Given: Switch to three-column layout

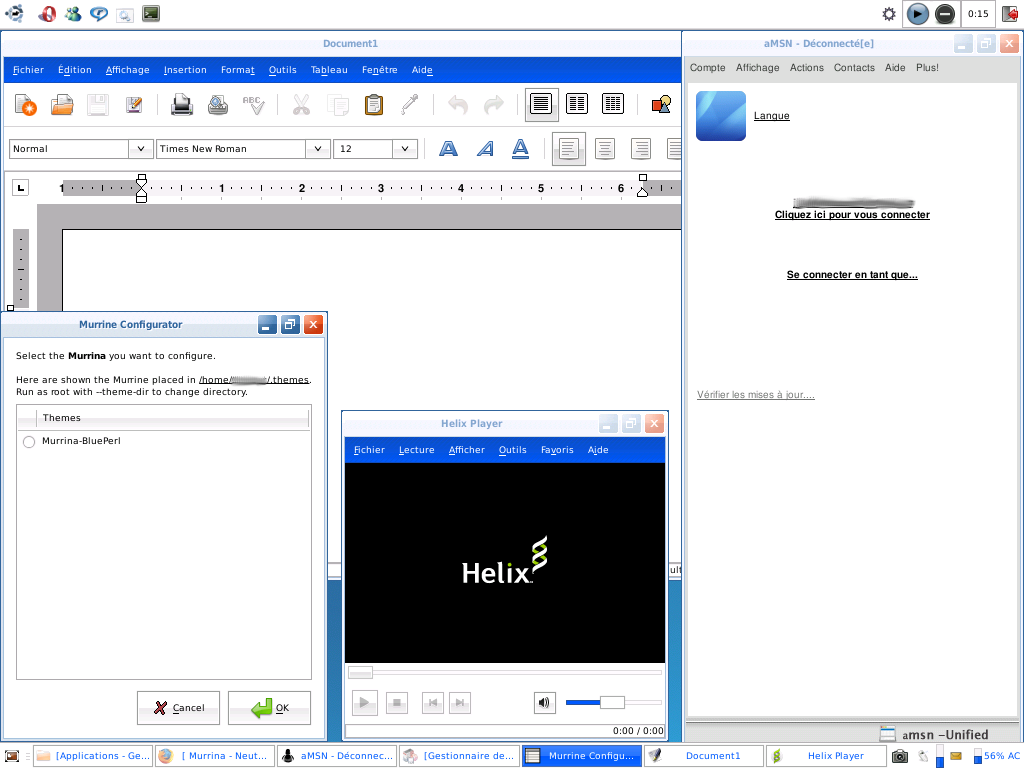Looking at the screenshot, I should click(x=613, y=104).
